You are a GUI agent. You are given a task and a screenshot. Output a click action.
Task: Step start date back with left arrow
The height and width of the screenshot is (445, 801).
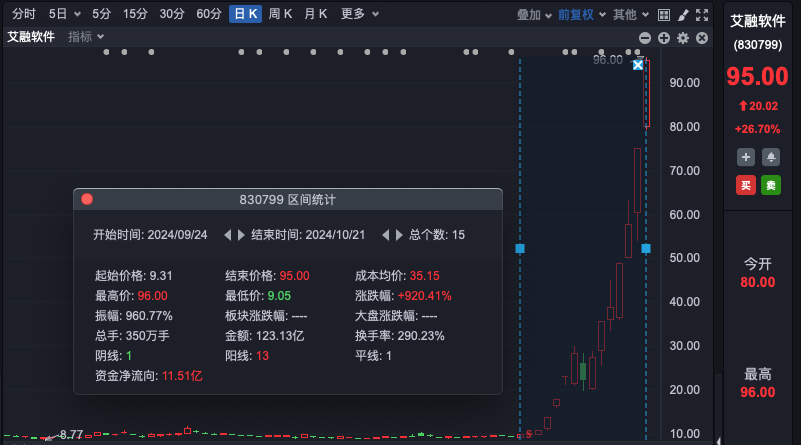227,235
